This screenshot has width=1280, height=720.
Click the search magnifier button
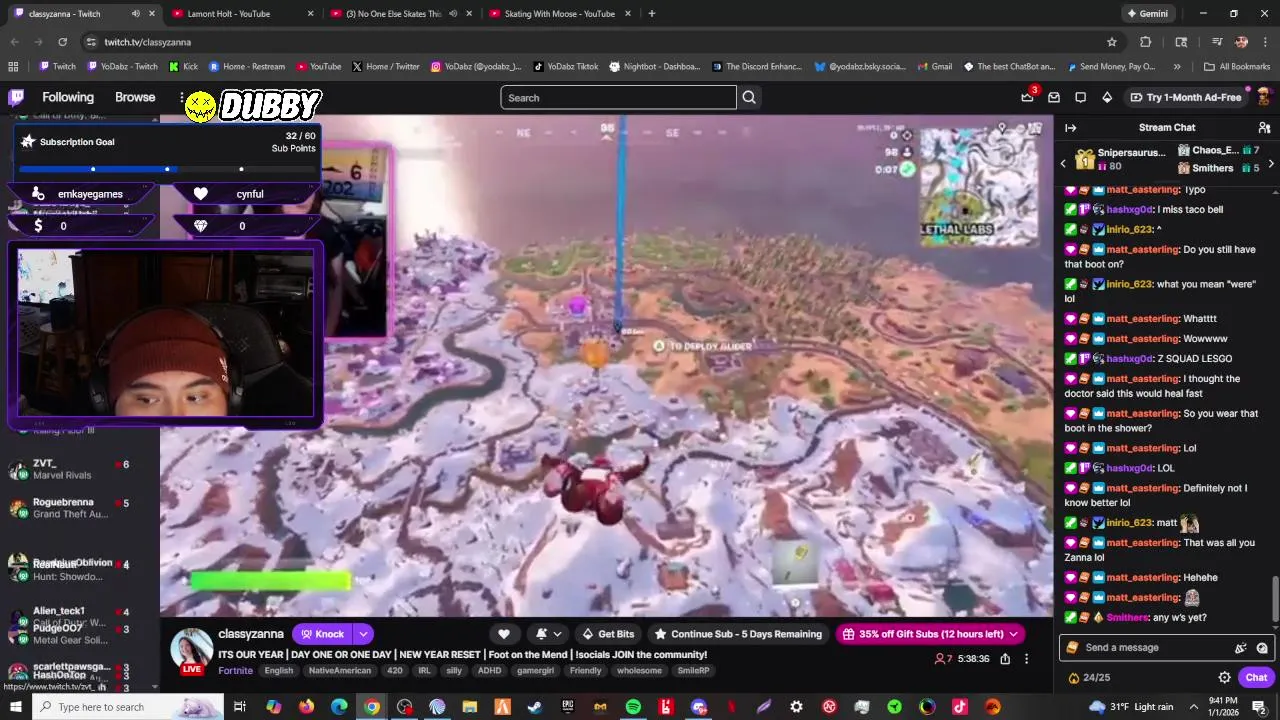[749, 97]
